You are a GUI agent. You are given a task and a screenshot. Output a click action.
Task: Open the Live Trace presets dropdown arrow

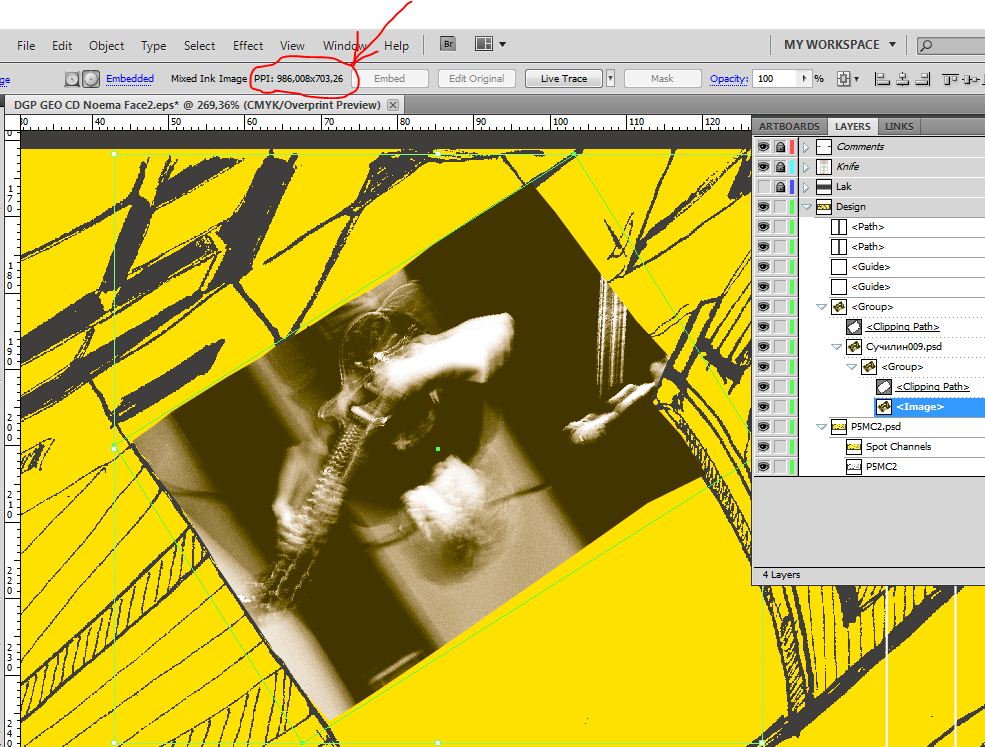pos(610,79)
